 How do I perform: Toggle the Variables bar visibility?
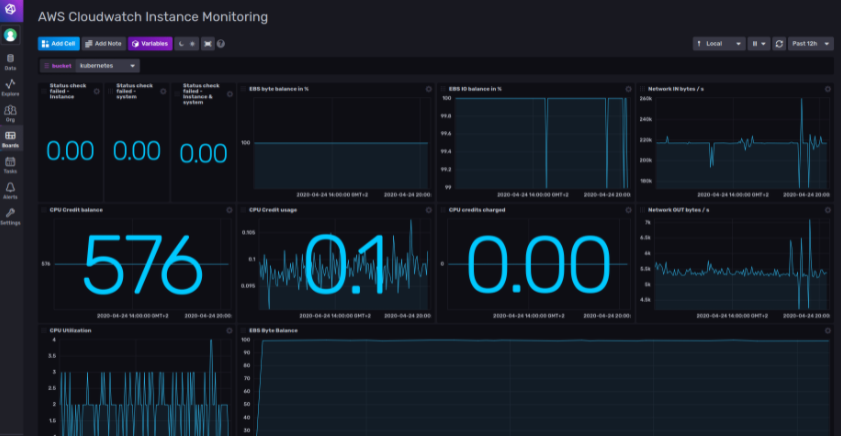pyautogui.click(x=150, y=44)
